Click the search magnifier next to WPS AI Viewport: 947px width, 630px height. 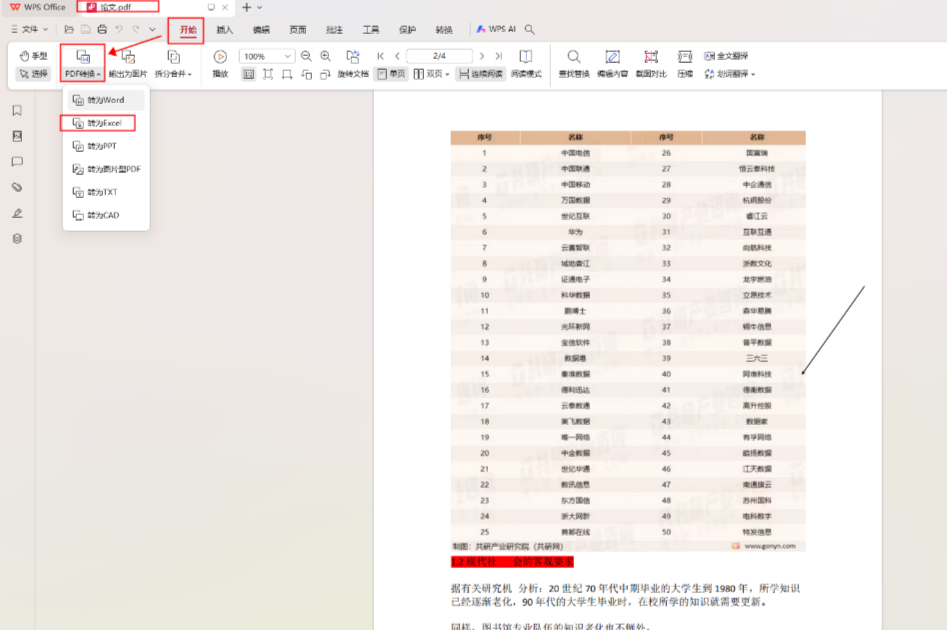(x=530, y=29)
